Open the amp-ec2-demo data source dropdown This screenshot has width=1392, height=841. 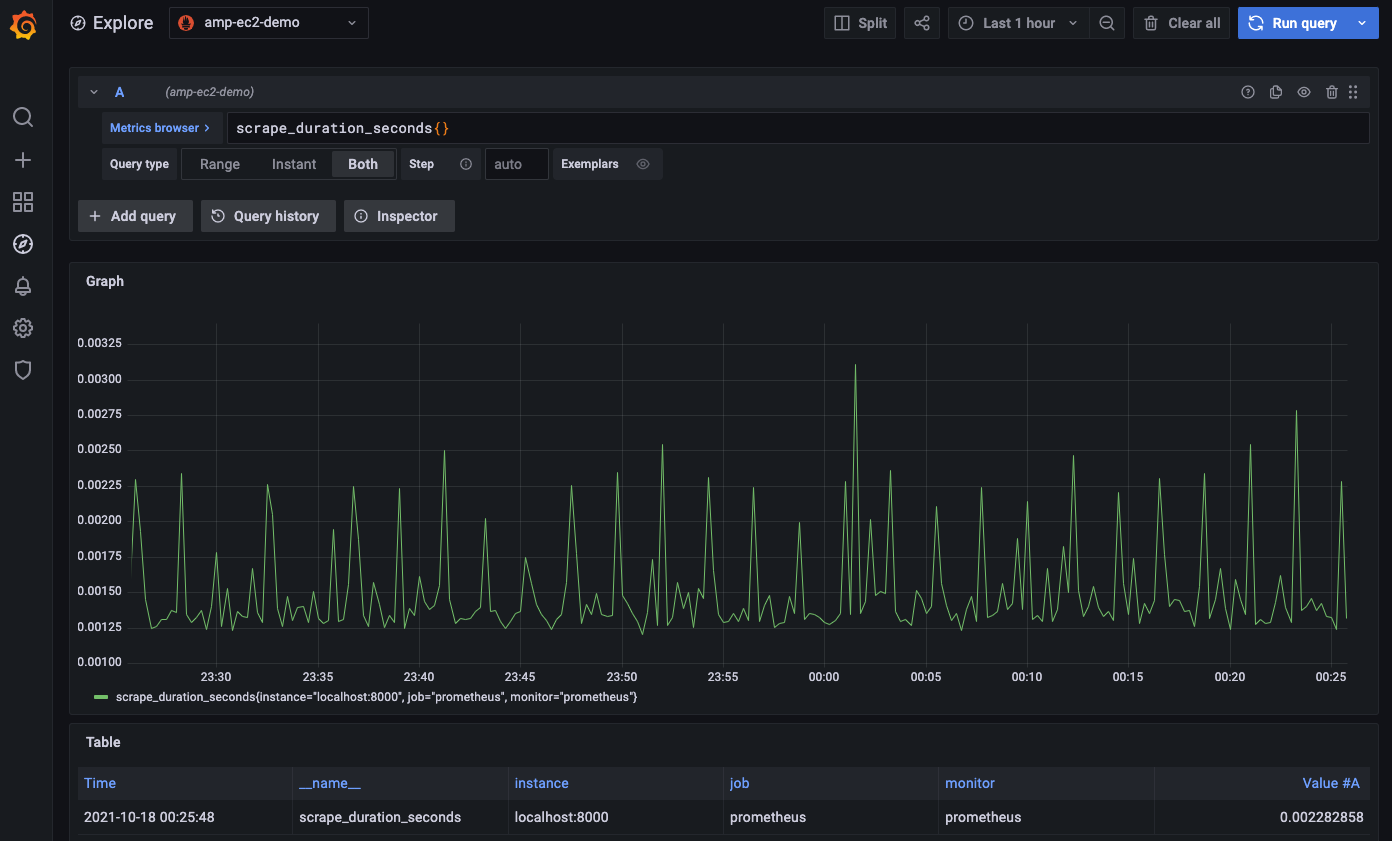(x=268, y=23)
